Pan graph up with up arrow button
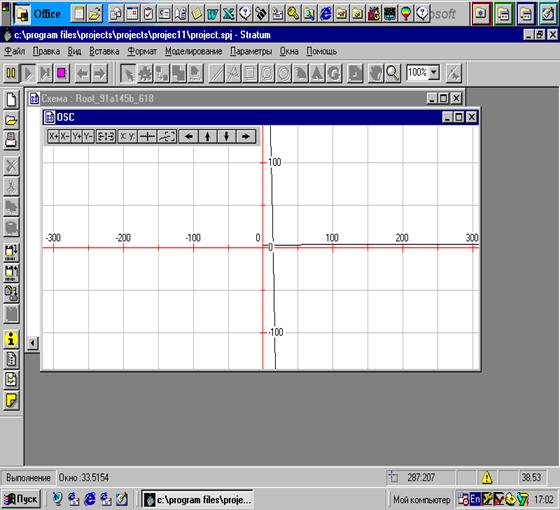560x510 pixels. [x=208, y=136]
